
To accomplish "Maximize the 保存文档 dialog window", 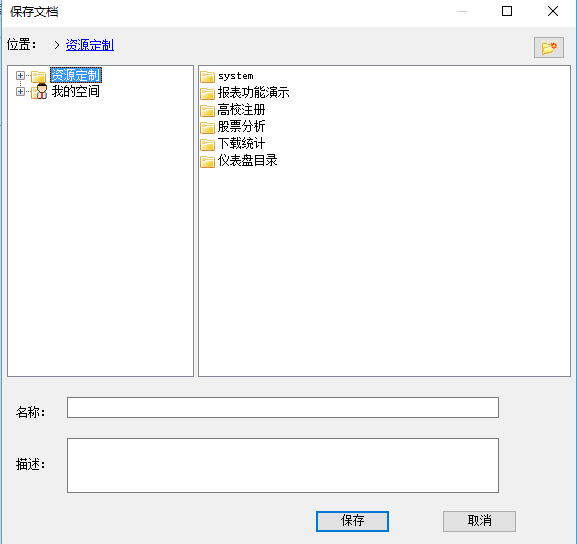I will (507, 11).
